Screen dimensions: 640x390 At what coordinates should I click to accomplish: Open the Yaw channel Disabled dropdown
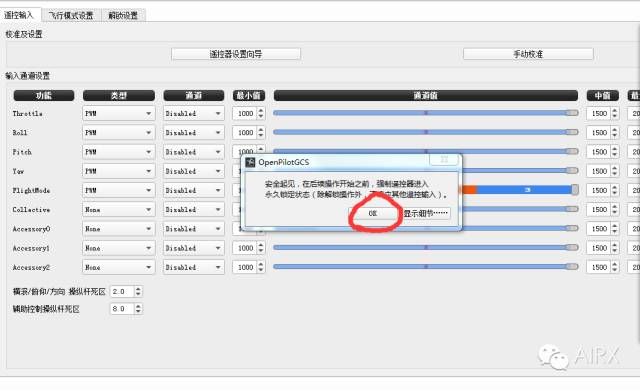tap(193, 171)
